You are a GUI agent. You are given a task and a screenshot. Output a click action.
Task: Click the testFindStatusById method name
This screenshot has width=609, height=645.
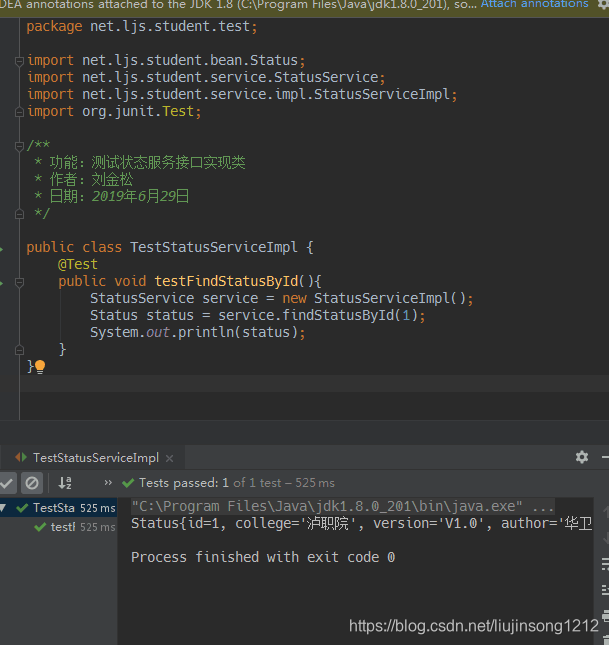click(x=226, y=281)
